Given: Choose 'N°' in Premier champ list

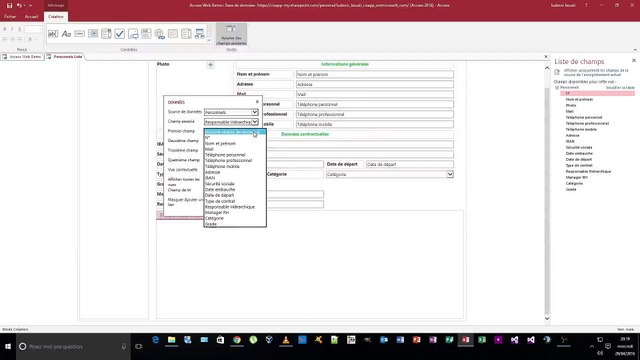Looking at the screenshot, I should click(235, 138).
